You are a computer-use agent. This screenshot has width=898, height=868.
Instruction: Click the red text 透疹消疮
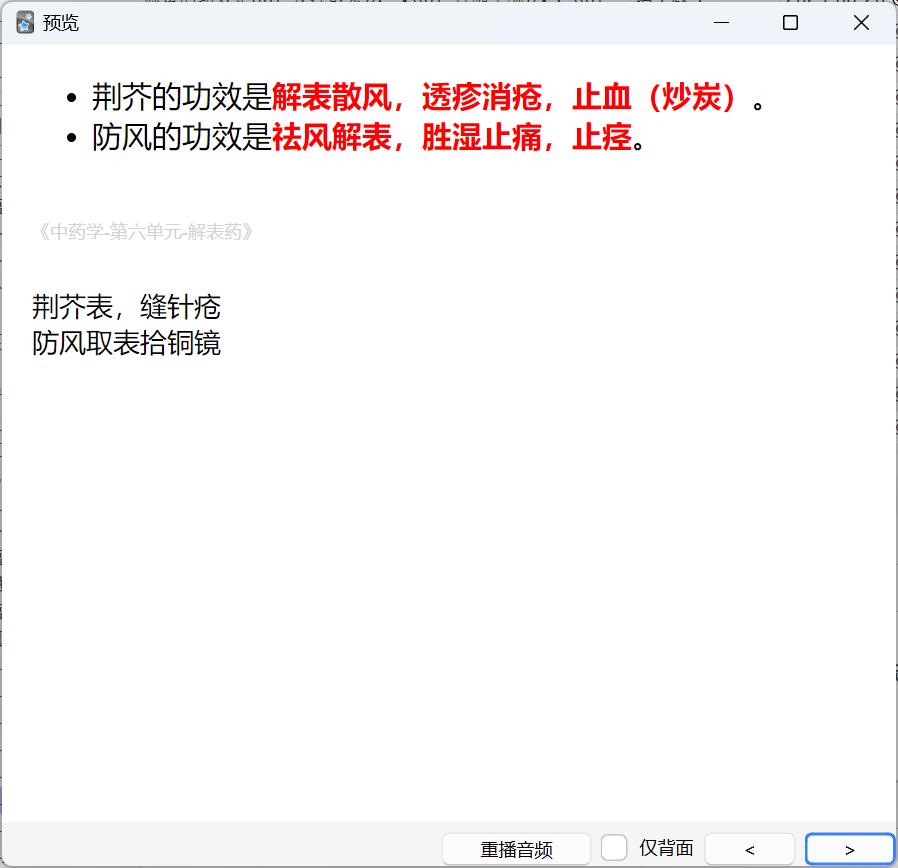[x=482, y=97]
